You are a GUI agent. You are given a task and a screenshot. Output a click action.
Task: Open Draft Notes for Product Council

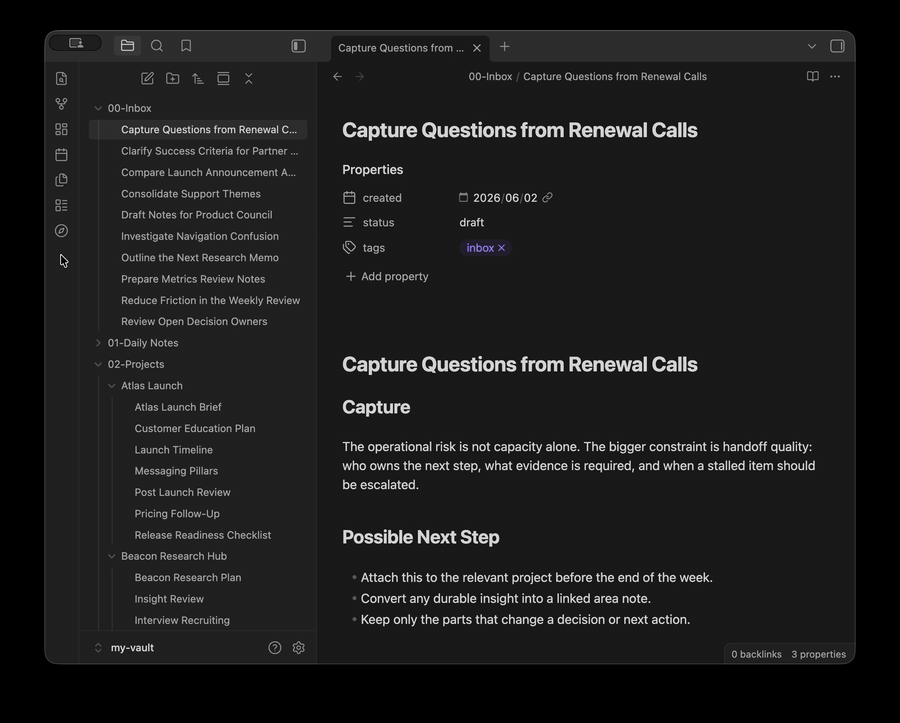[196, 215]
